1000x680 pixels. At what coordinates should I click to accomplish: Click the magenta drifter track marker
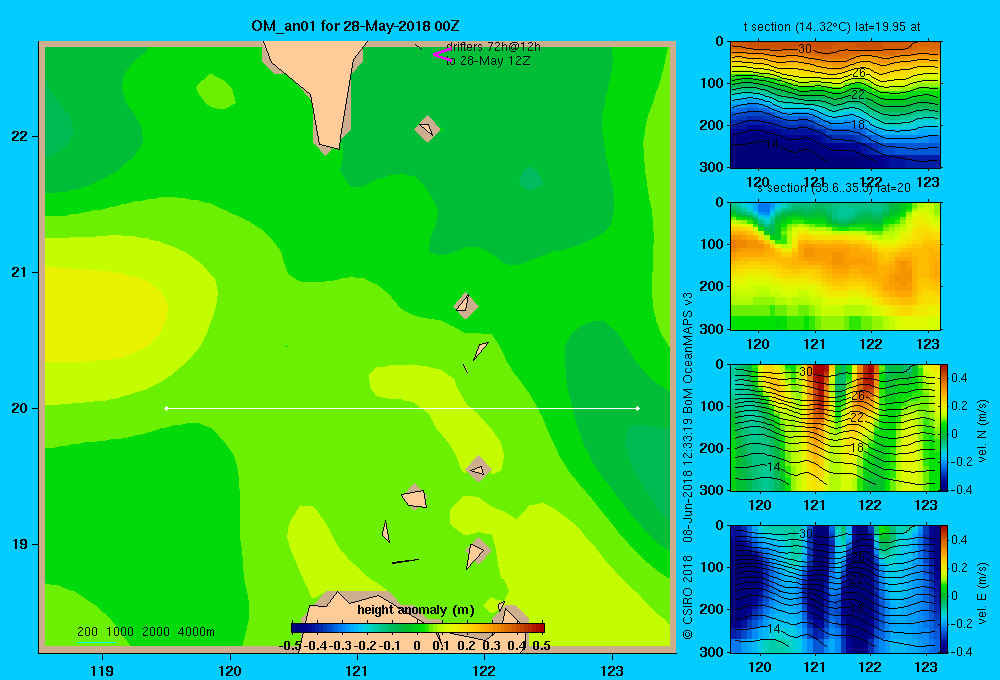point(441,55)
